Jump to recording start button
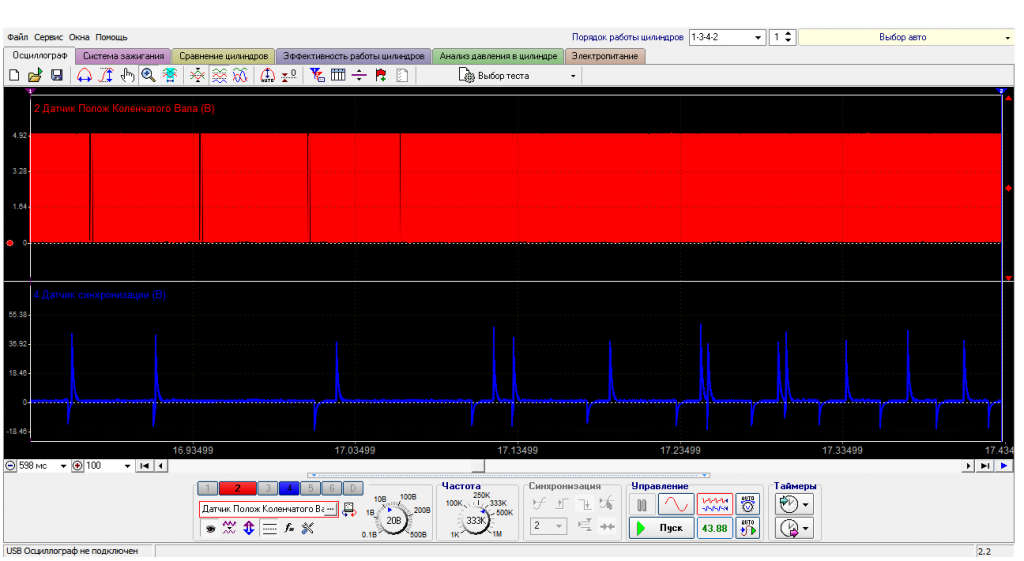This screenshot has width=1024, height=561. (x=144, y=466)
